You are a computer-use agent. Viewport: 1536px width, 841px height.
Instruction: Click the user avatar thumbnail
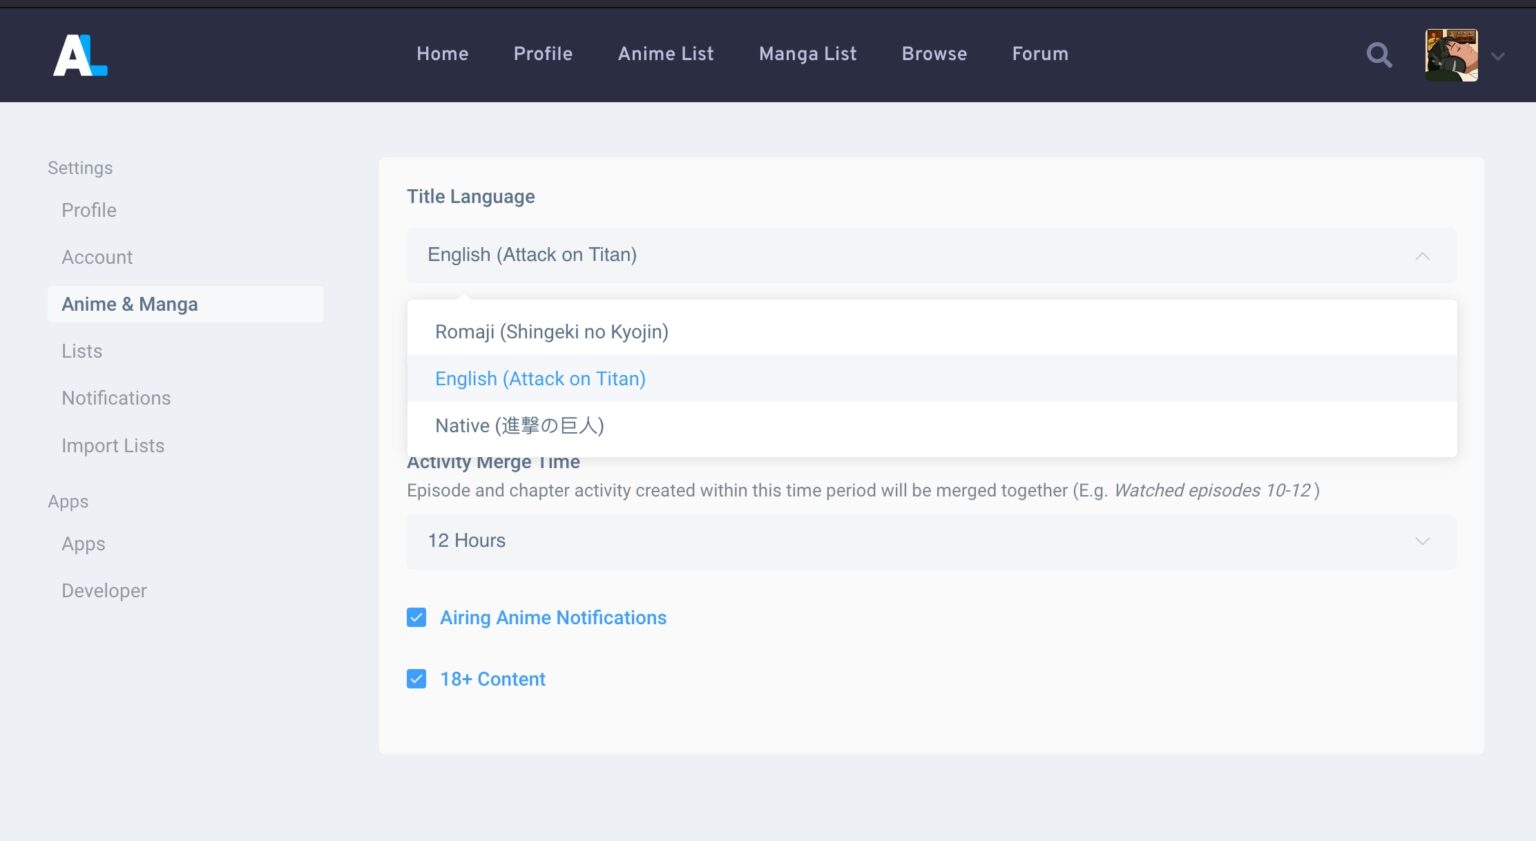[1451, 55]
